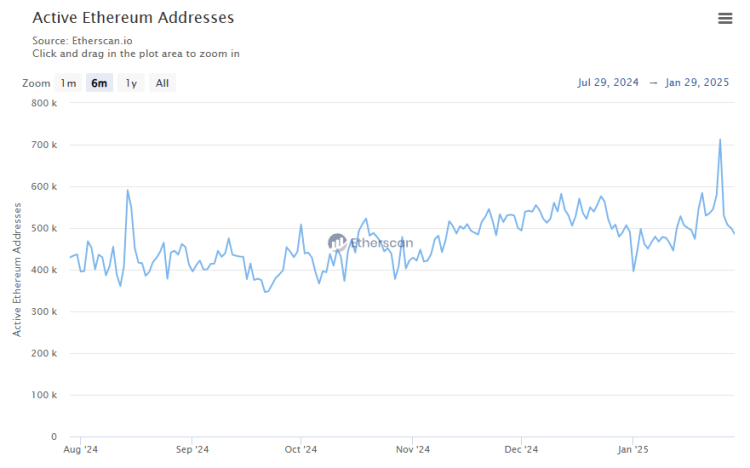This screenshot has width=750, height=468.
Task: Select the 6m zoom range
Action: coord(99,83)
